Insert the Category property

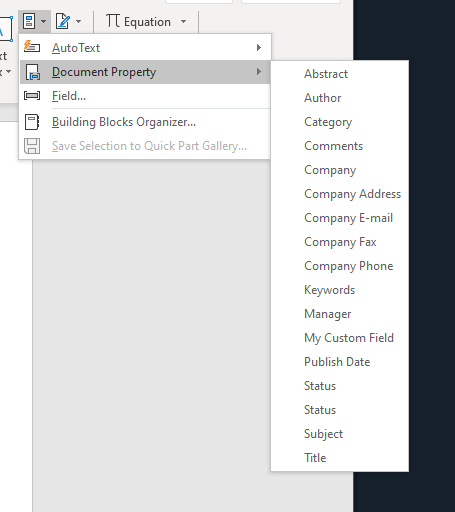click(340, 122)
